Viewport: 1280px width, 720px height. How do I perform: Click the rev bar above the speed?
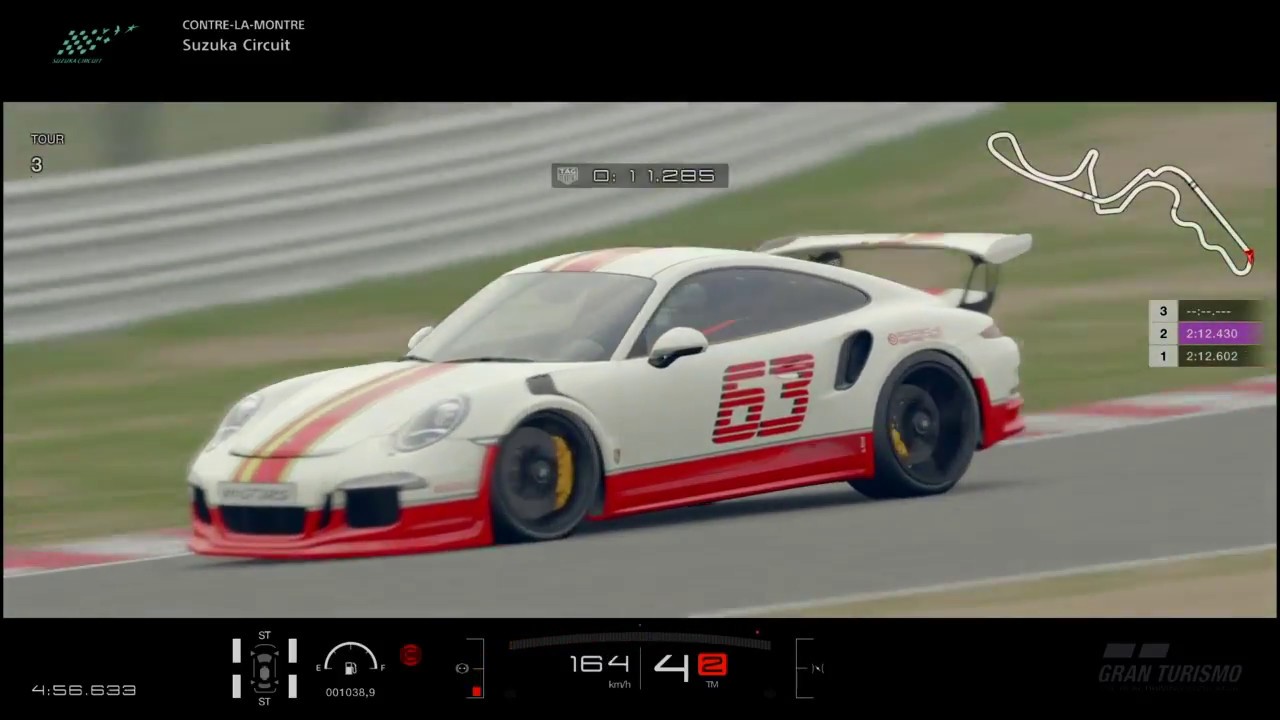639,641
